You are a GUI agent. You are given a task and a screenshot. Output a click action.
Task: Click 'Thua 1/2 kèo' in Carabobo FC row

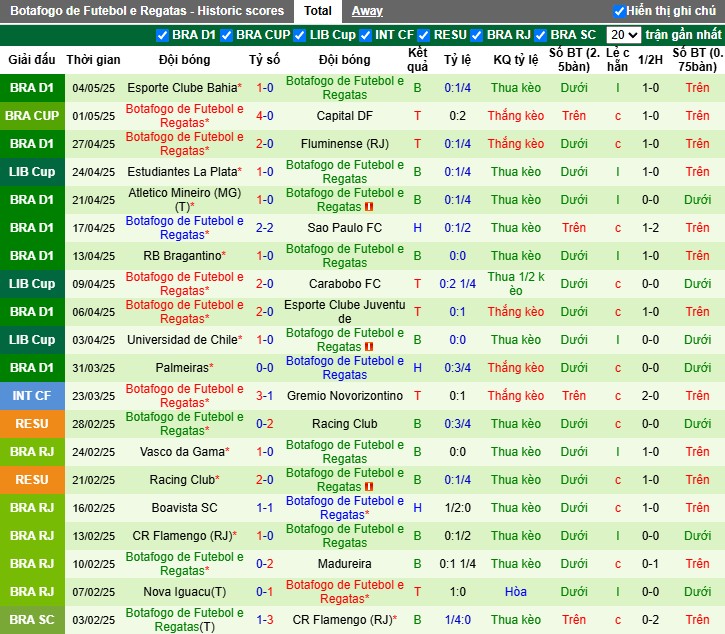[x=516, y=284]
